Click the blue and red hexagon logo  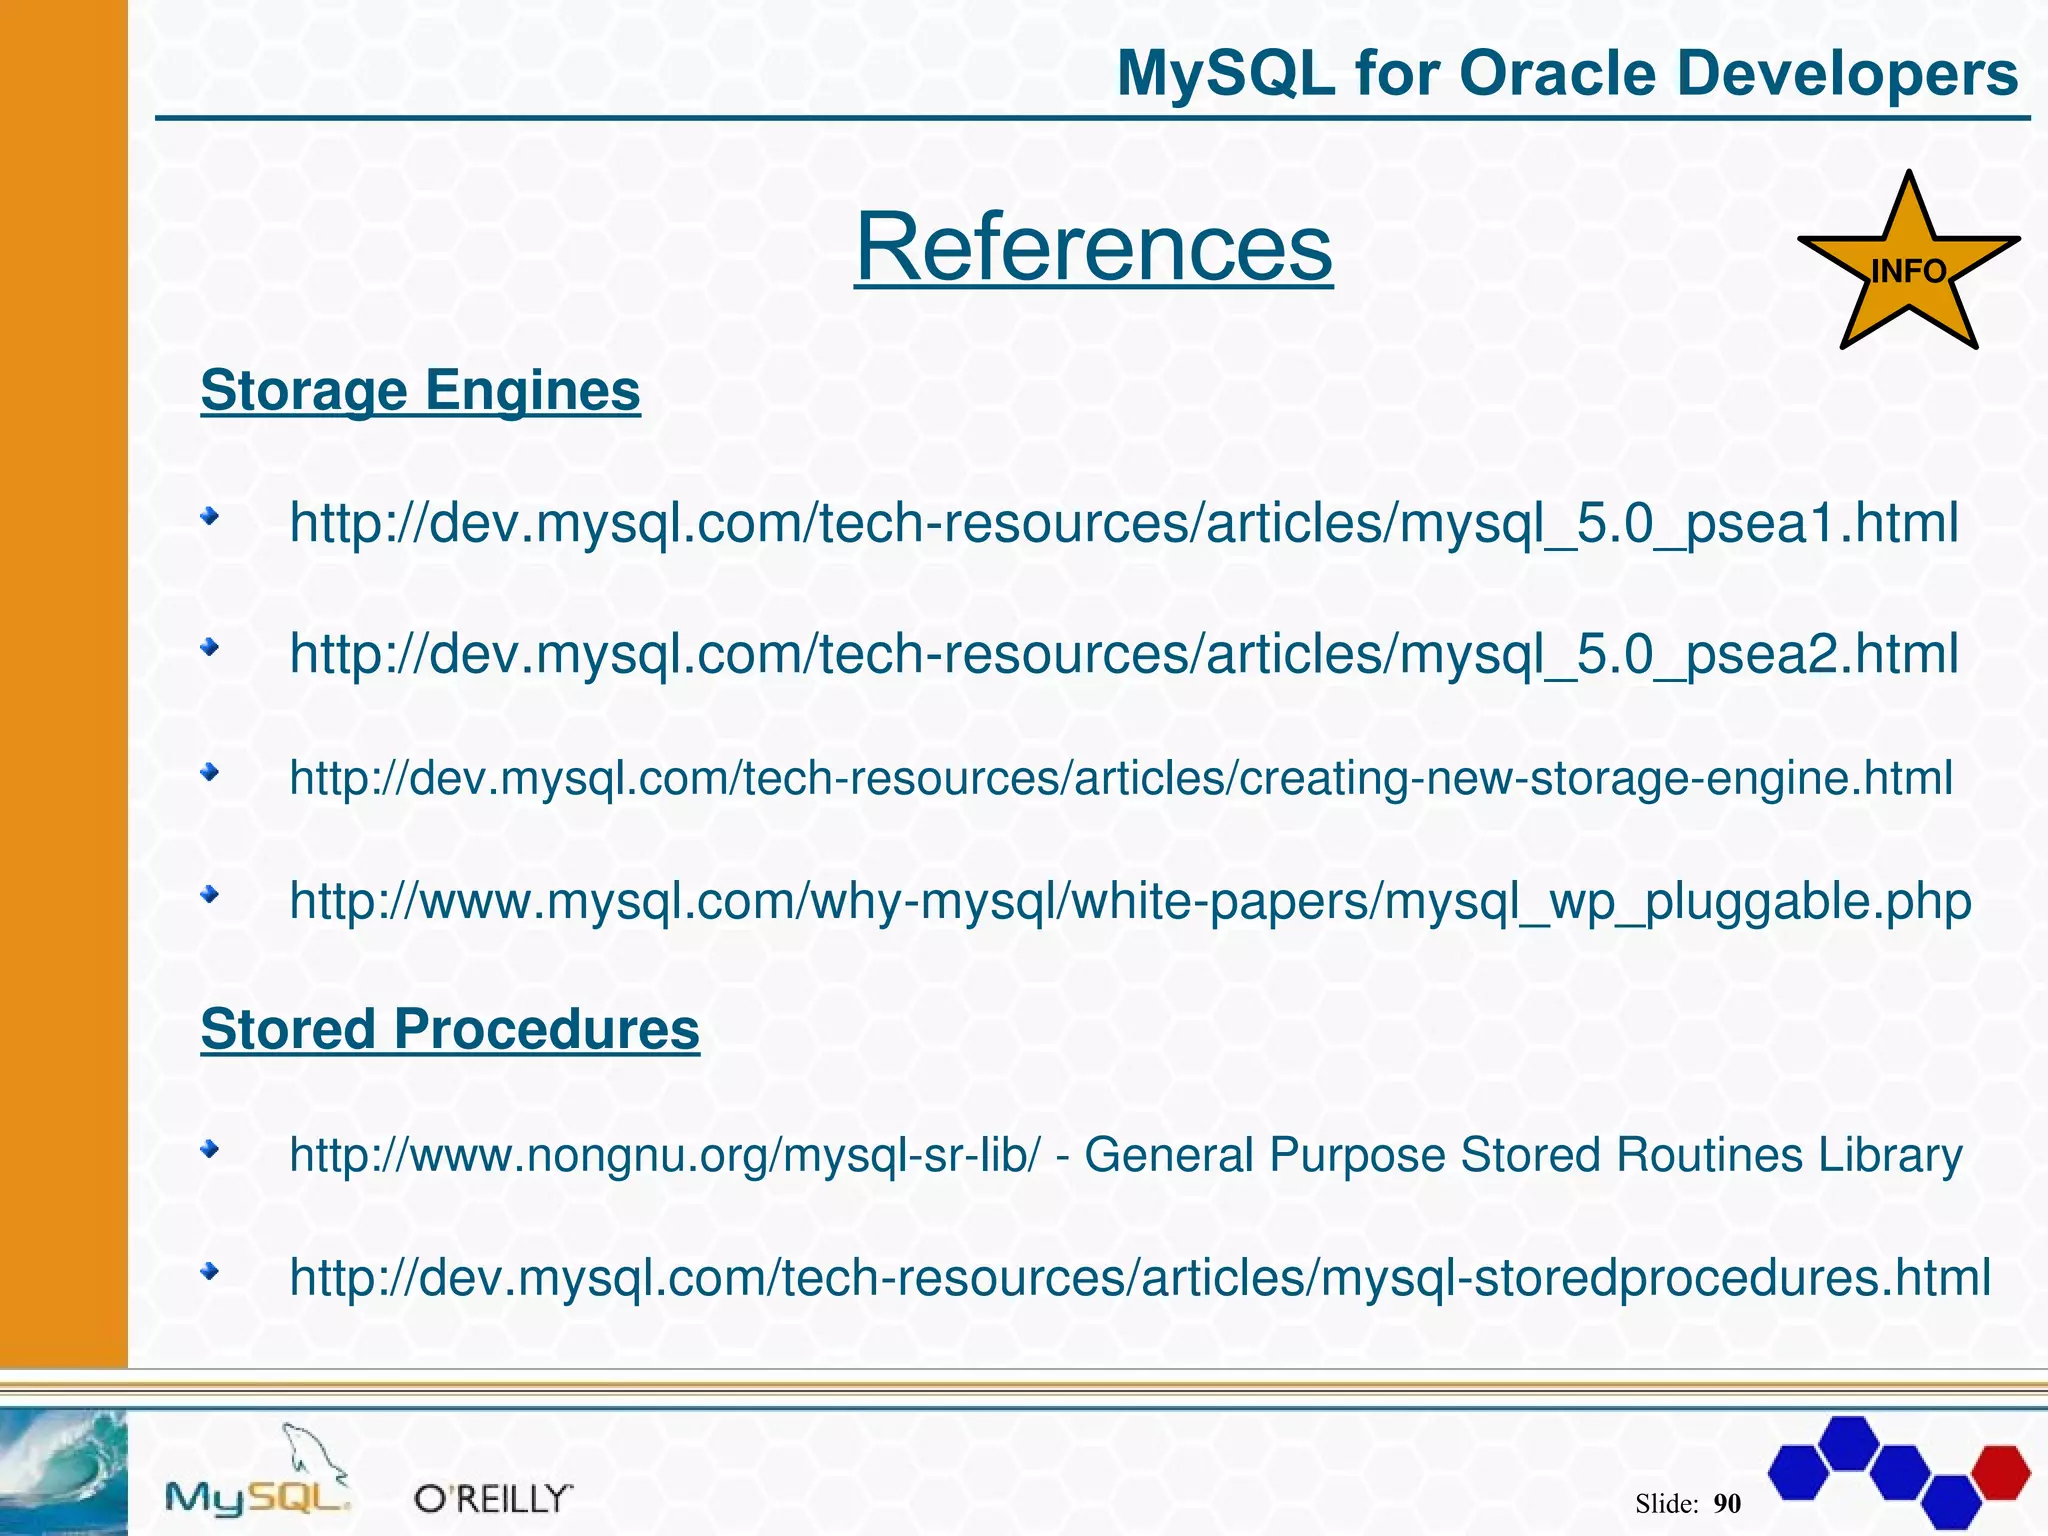[1899, 1471]
